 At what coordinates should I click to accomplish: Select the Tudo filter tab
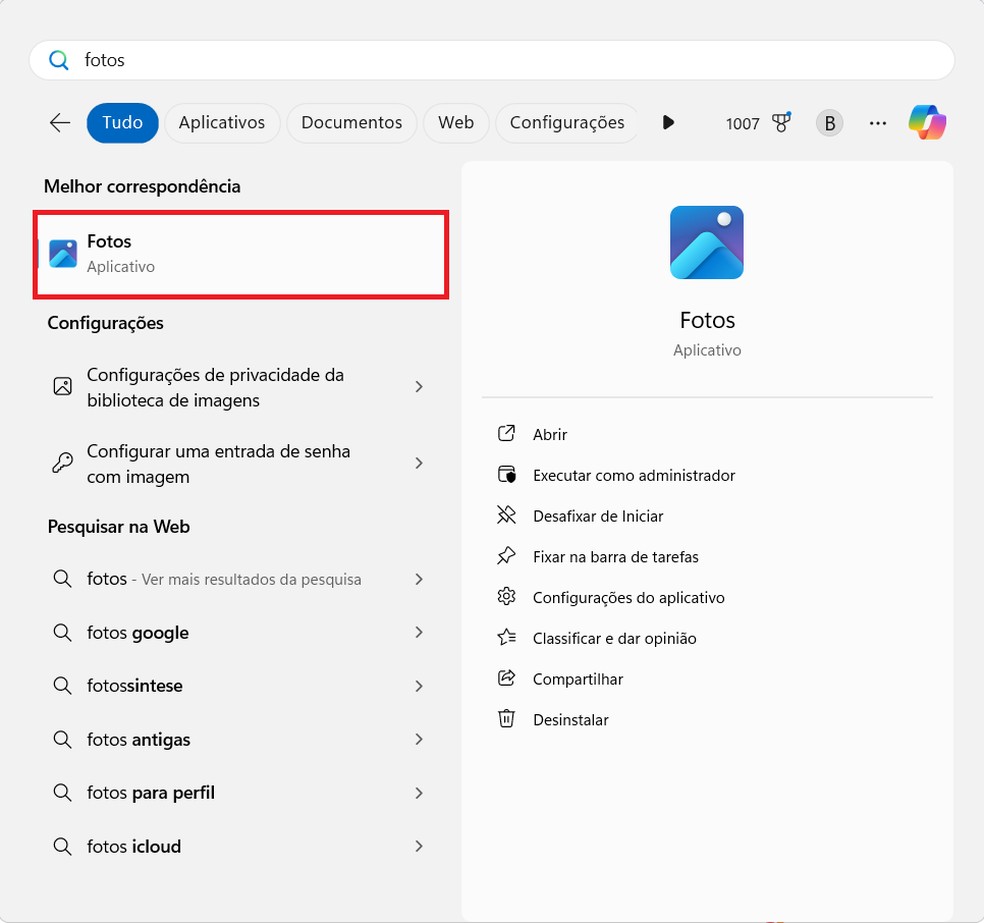122,122
